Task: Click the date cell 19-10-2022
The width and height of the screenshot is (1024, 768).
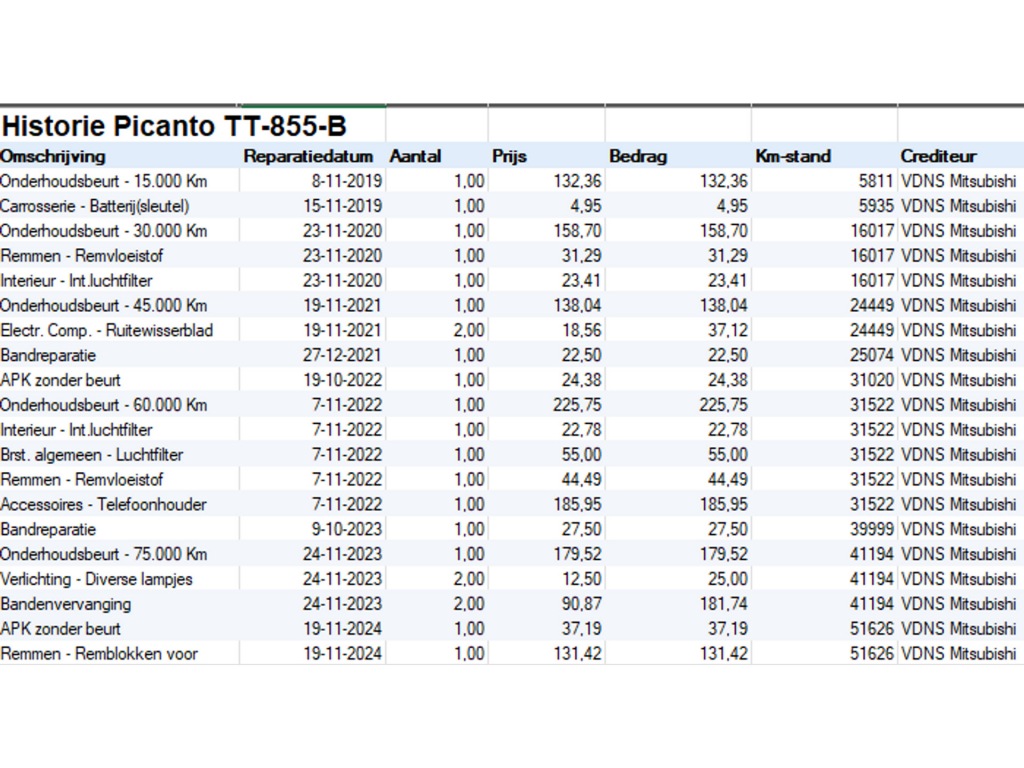Action: coord(342,380)
